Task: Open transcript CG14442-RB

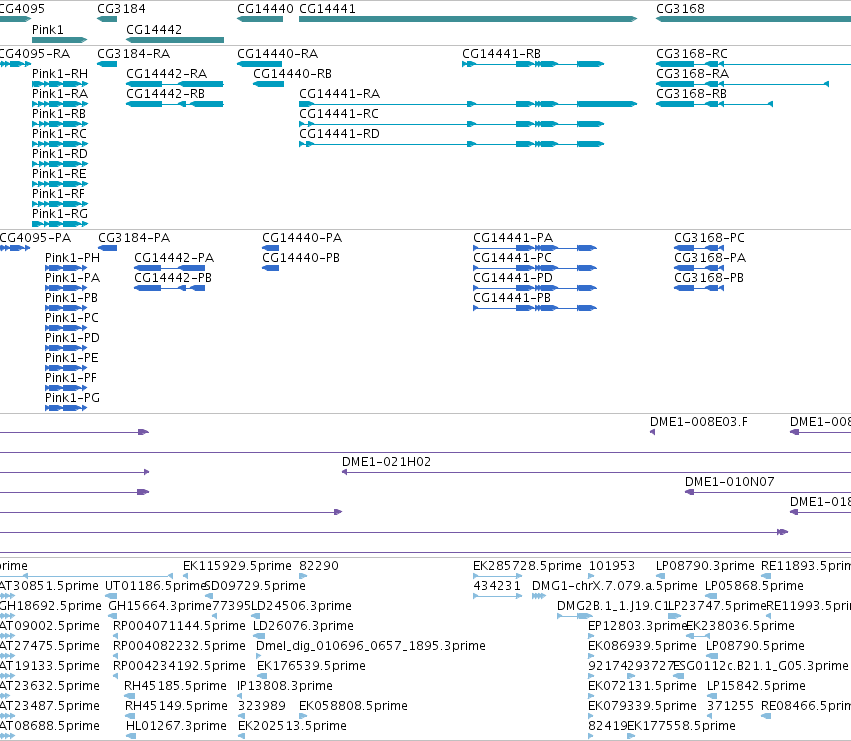Action: pos(165,94)
